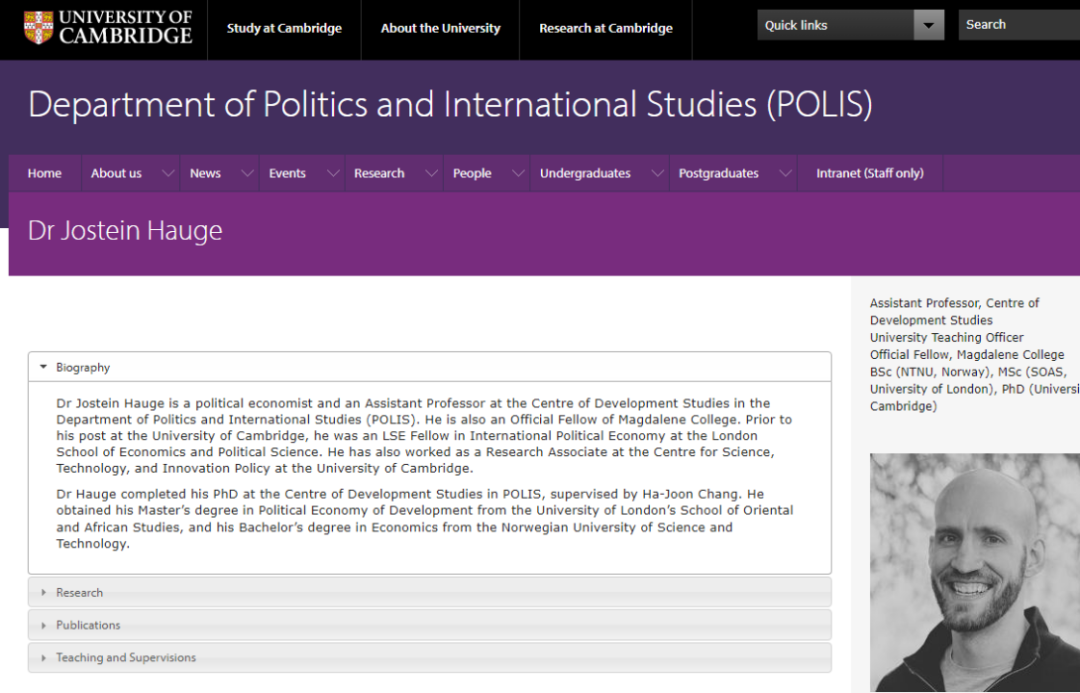The image size is (1080, 693).
Task: Open the Quick links dropdown arrow
Action: click(x=930, y=26)
